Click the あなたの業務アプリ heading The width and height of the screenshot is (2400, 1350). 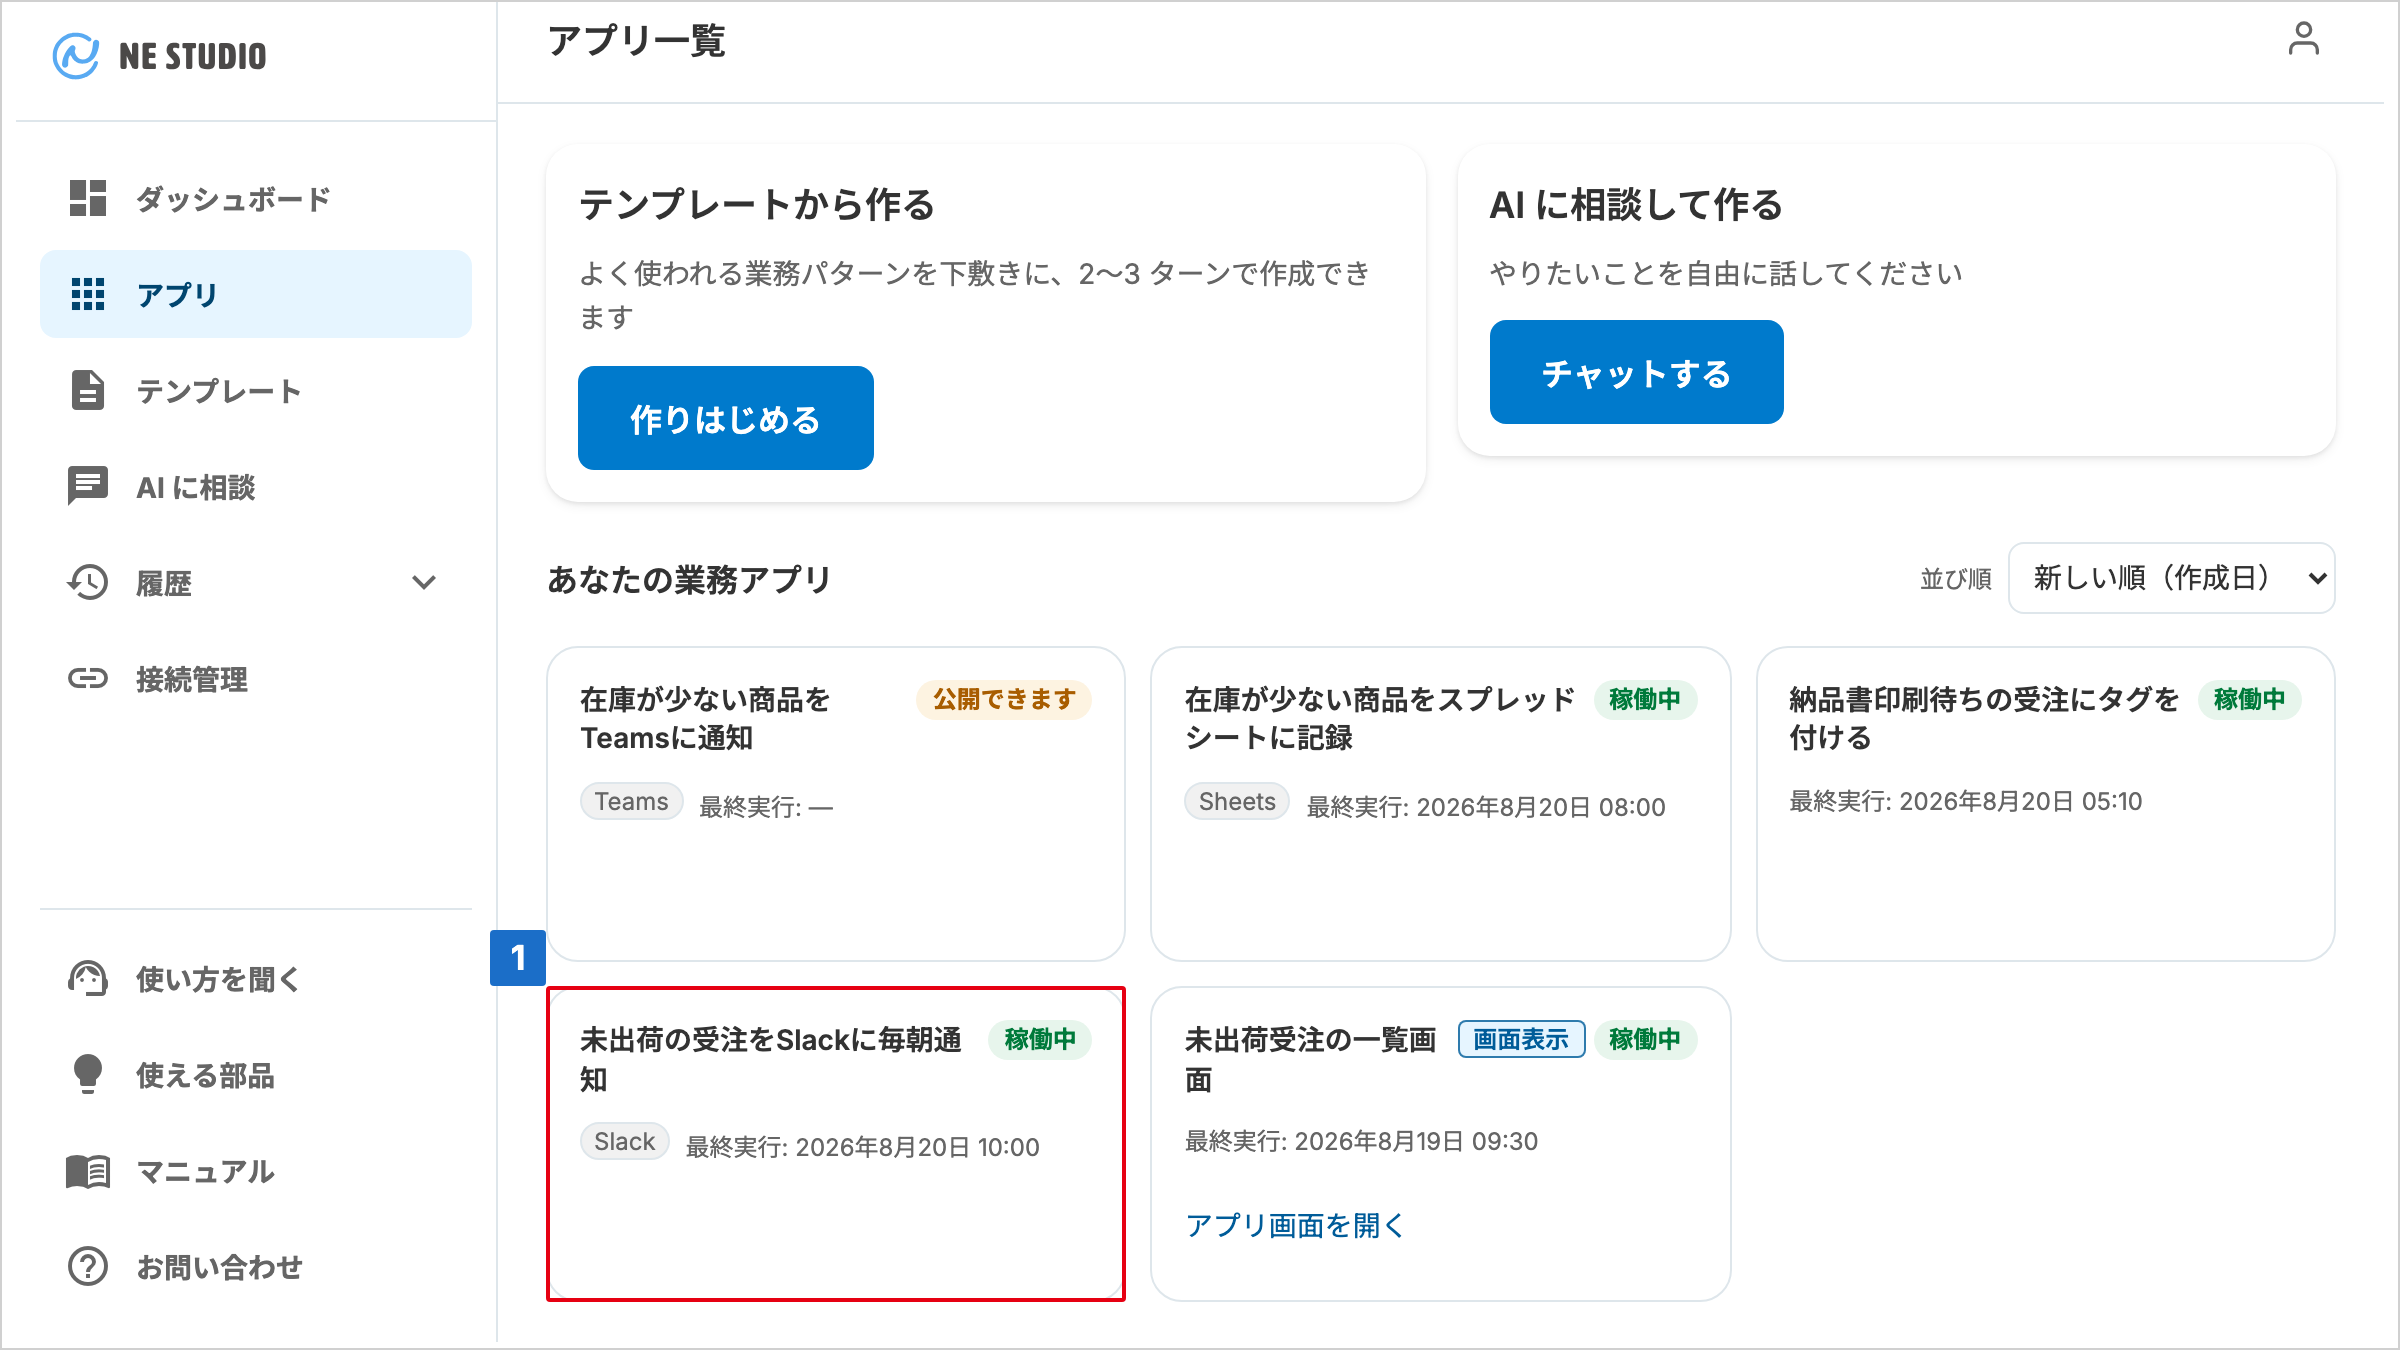(x=690, y=579)
